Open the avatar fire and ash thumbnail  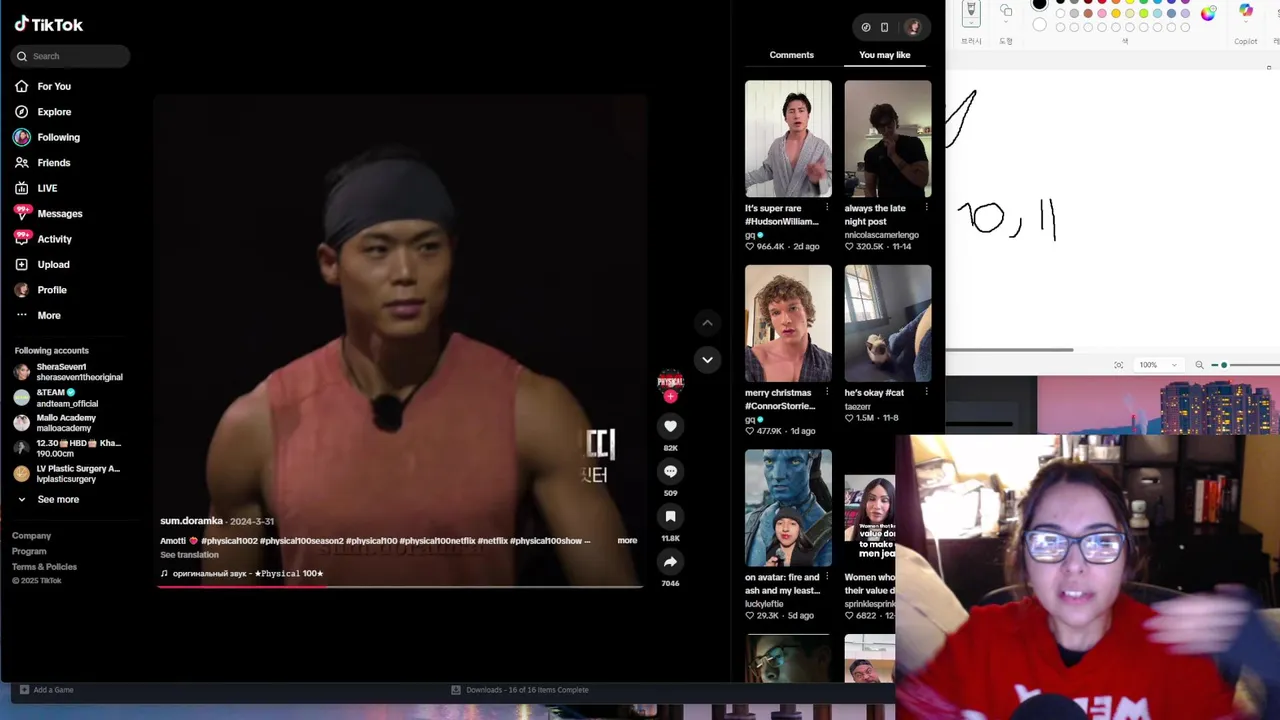tap(788, 508)
